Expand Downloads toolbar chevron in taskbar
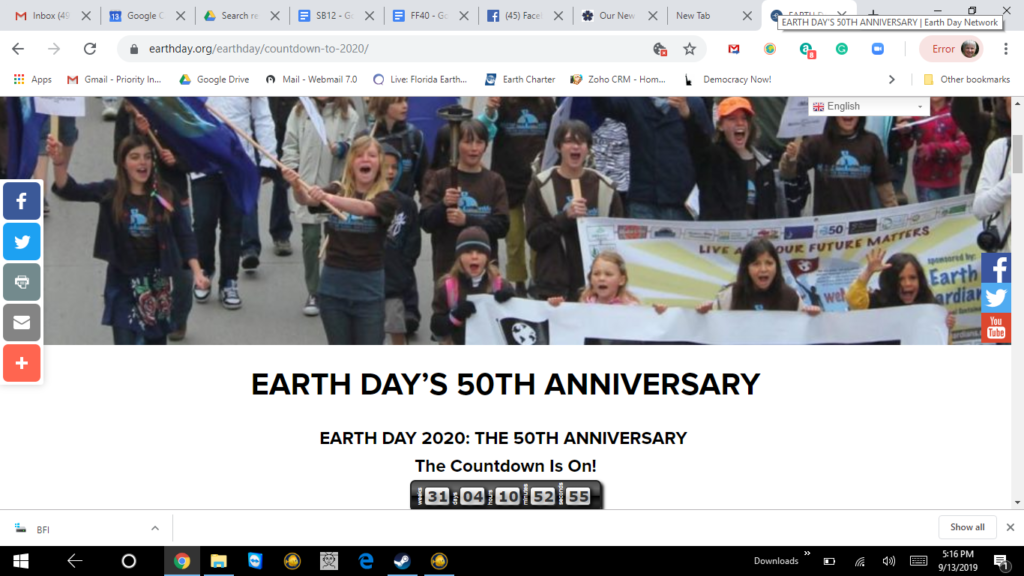This screenshot has width=1024, height=576. 807,554
